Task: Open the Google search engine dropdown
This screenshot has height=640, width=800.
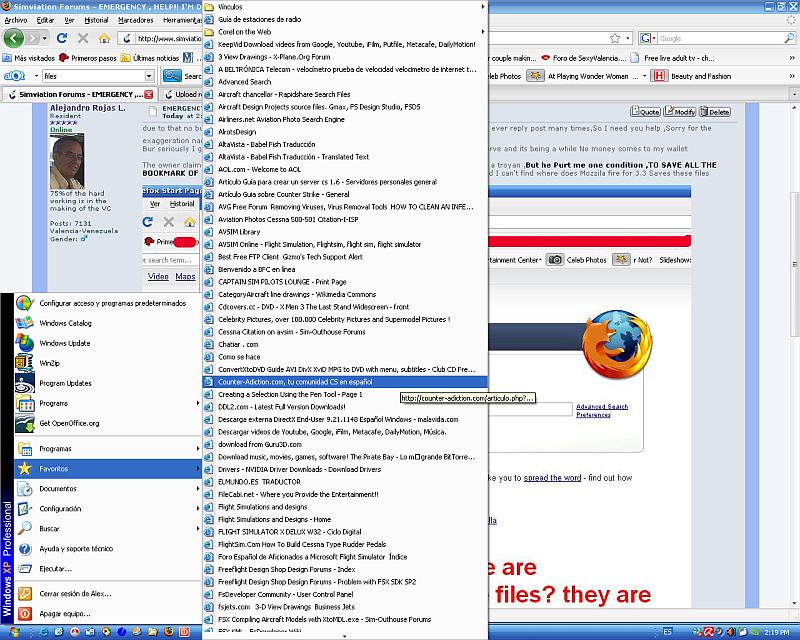Action: click(647, 38)
